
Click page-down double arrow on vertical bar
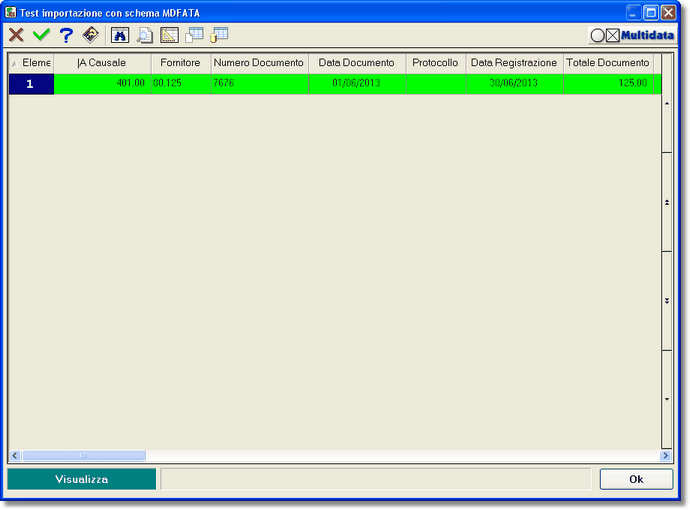667,301
